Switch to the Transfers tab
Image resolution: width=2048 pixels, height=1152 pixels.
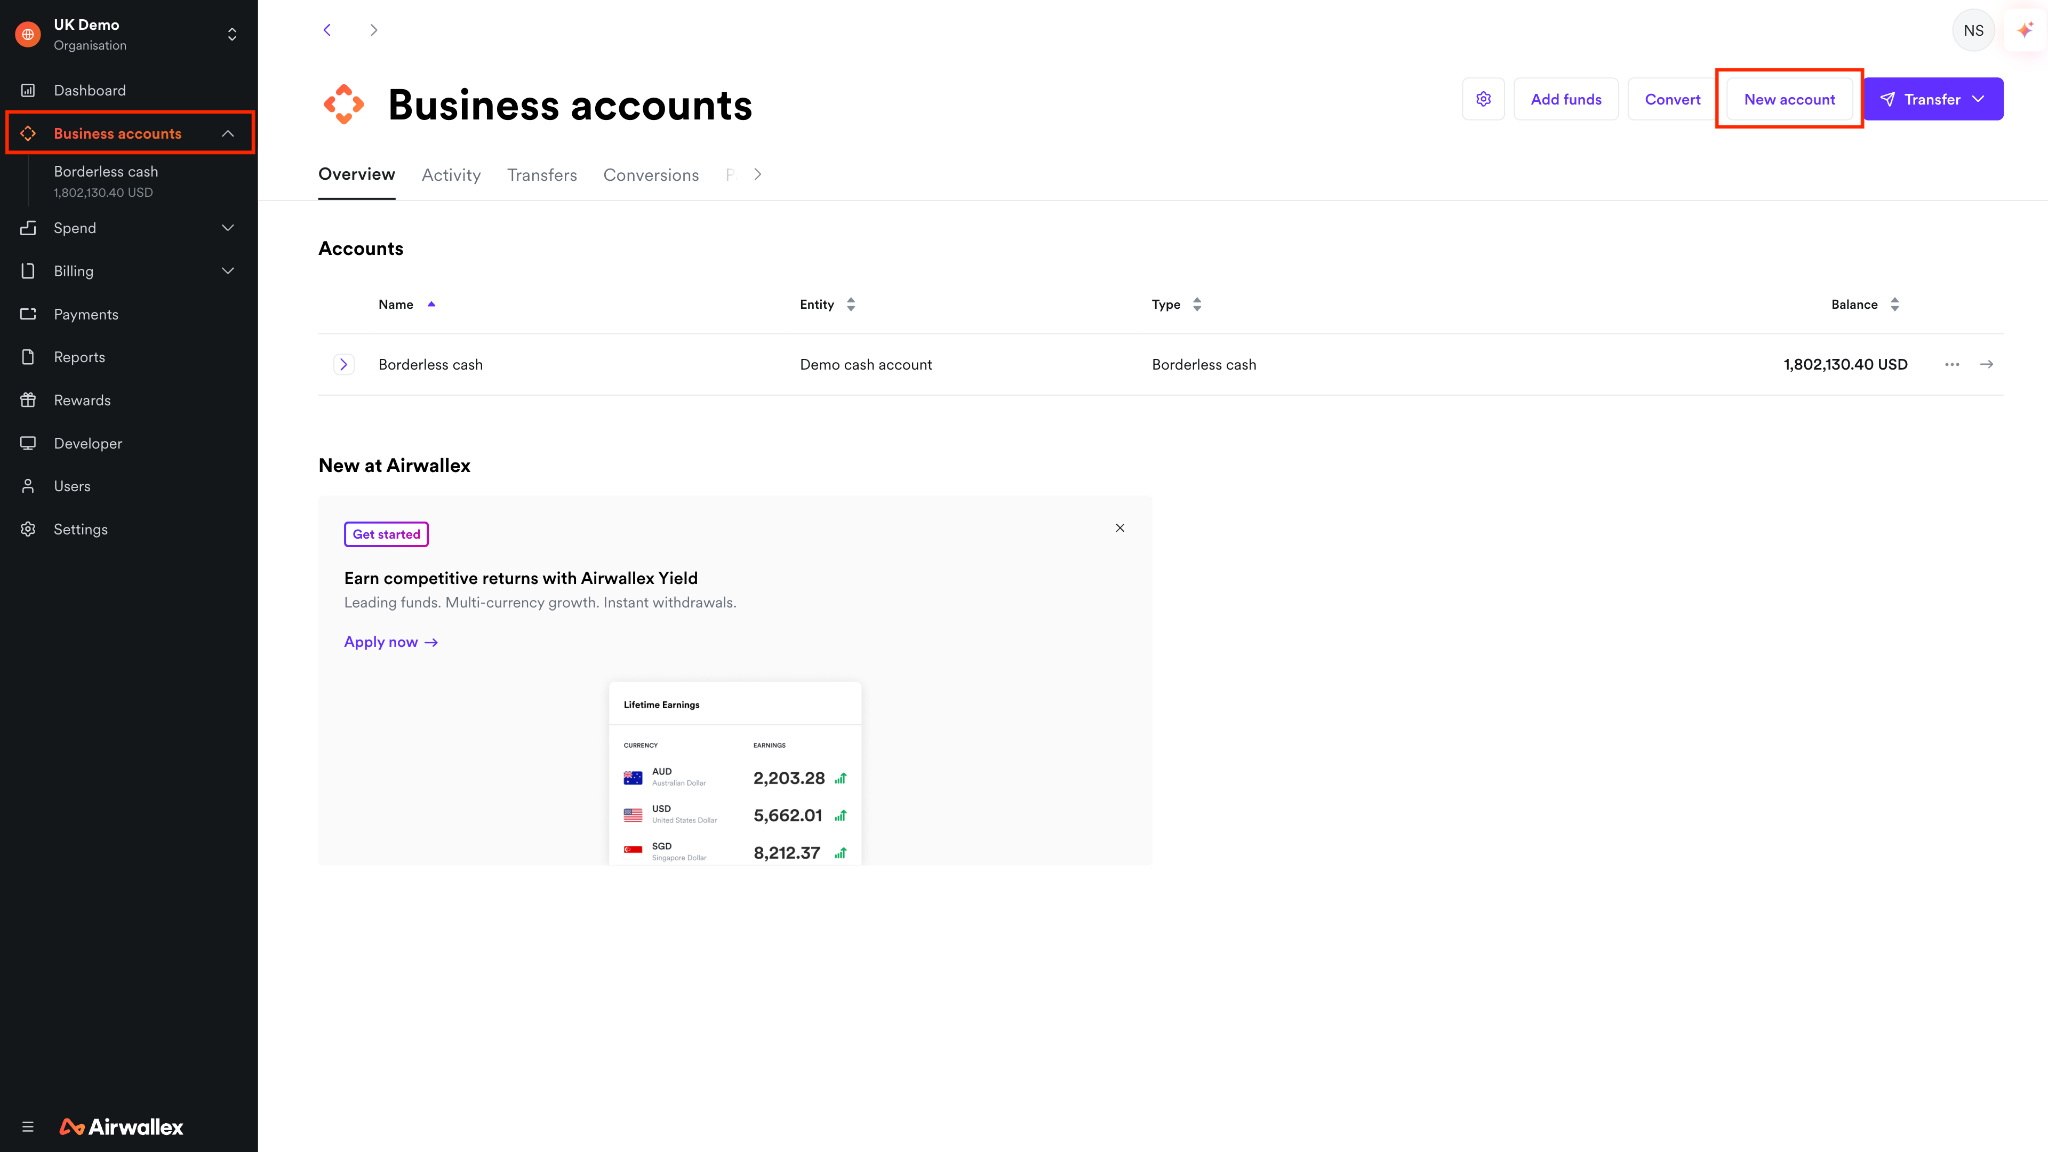(542, 175)
